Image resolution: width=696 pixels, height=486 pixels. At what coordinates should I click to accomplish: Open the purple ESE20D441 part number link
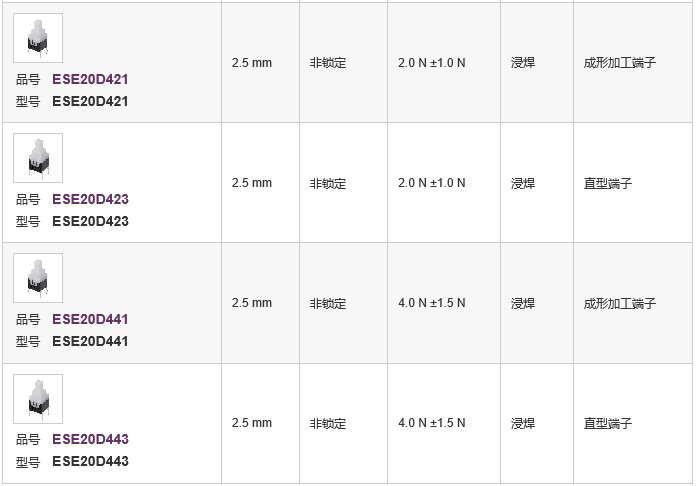click(90, 319)
